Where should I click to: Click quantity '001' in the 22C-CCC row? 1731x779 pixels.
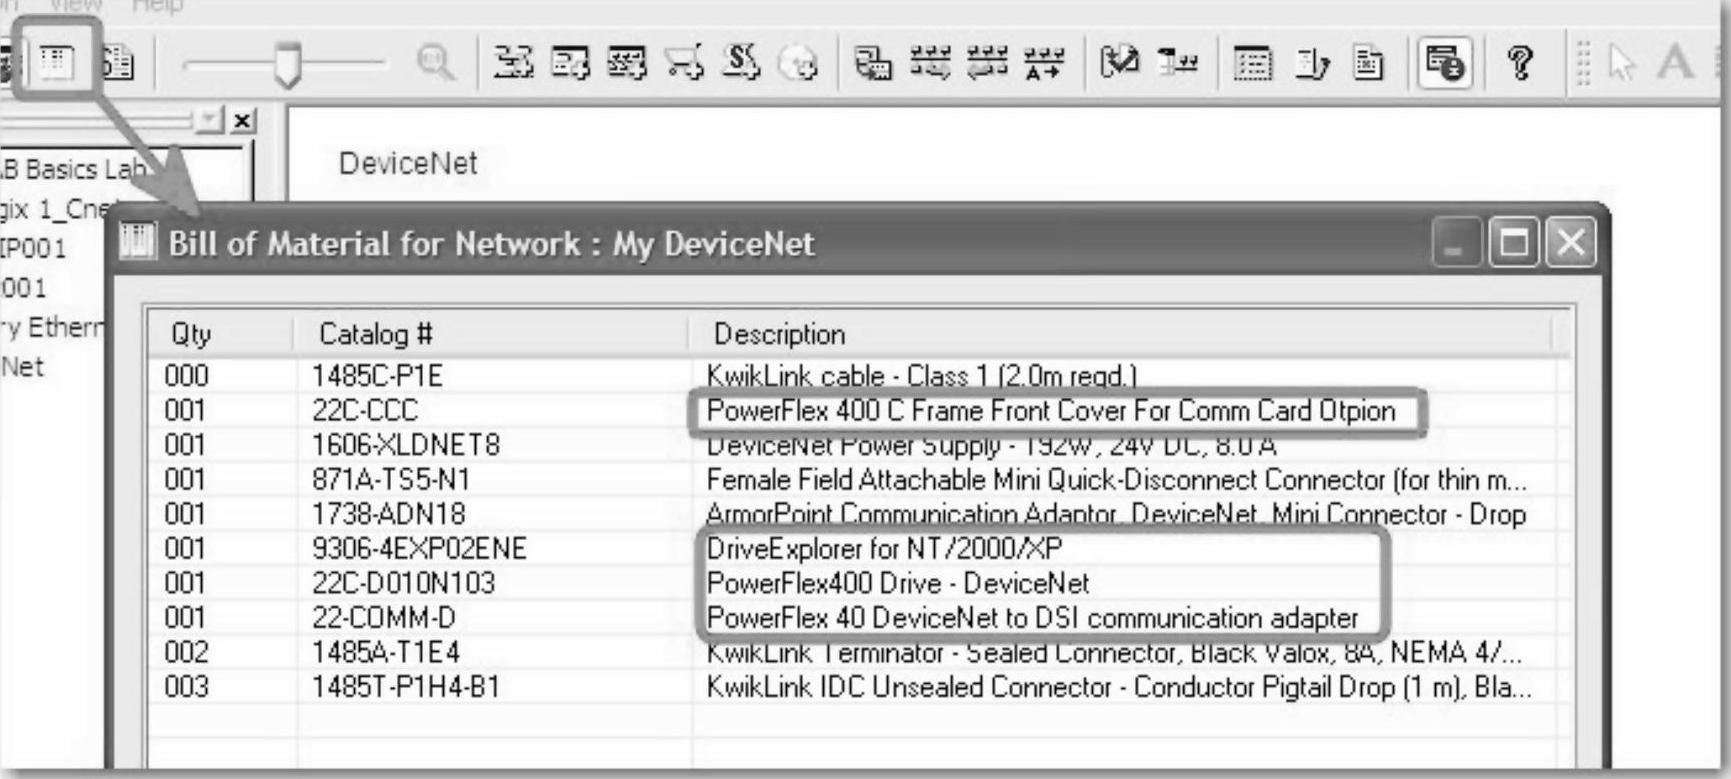point(185,410)
